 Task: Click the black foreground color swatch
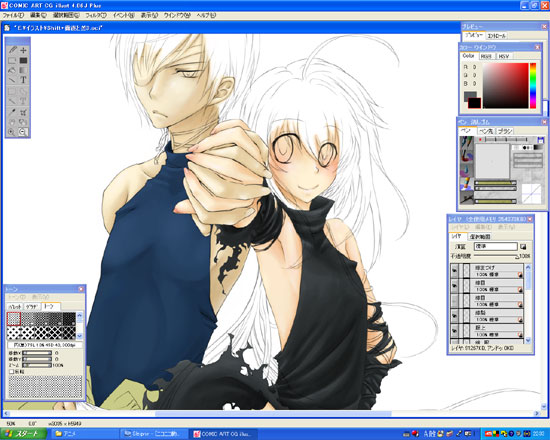point(474,103)
